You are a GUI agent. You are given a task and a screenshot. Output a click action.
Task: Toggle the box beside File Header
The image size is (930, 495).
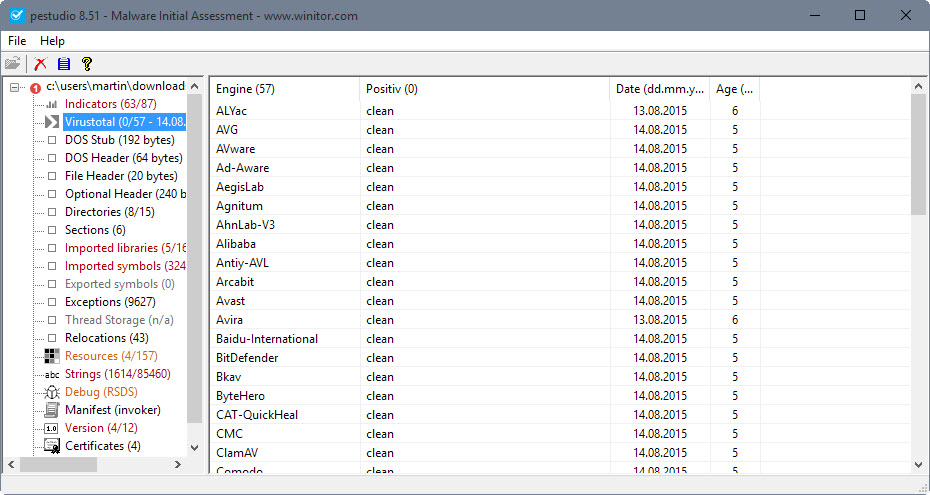pyautogui.click(x=52, y=176)
